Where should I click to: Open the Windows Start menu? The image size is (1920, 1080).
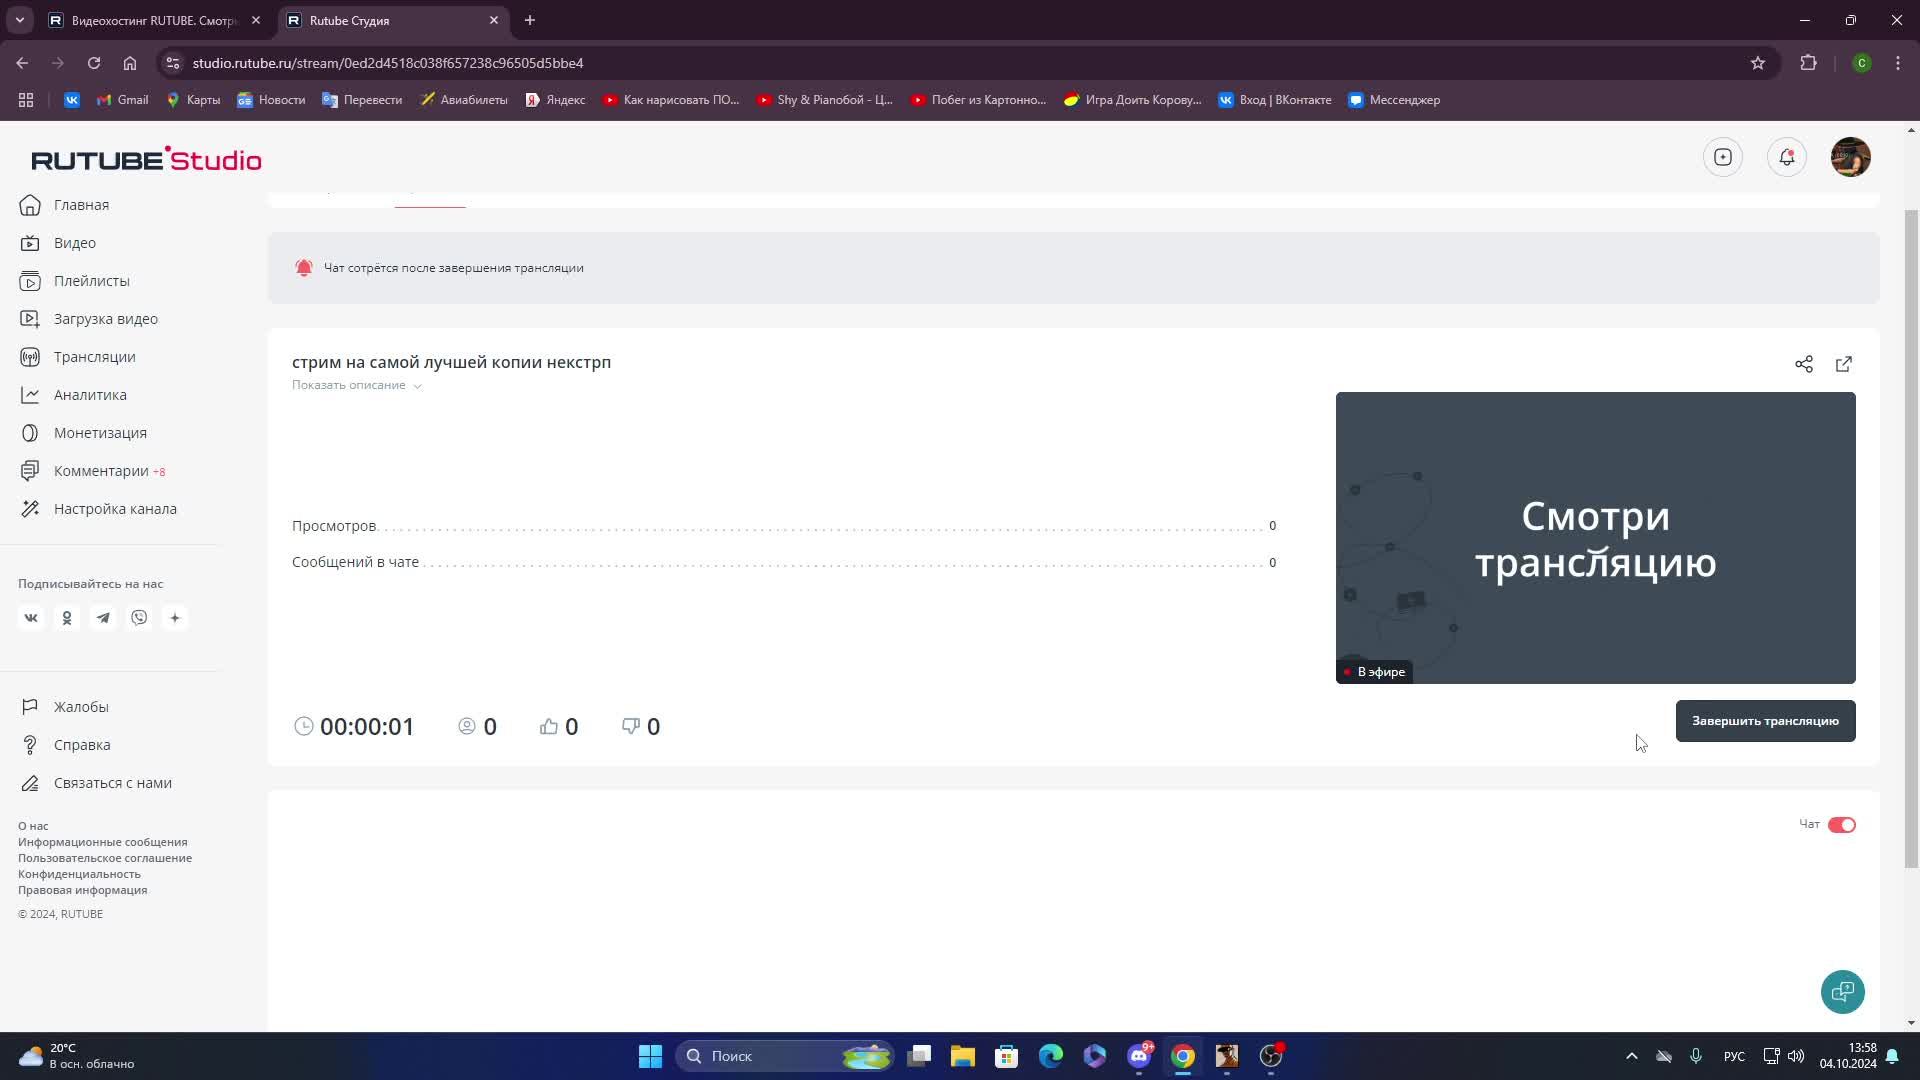tap(650, 1056)
